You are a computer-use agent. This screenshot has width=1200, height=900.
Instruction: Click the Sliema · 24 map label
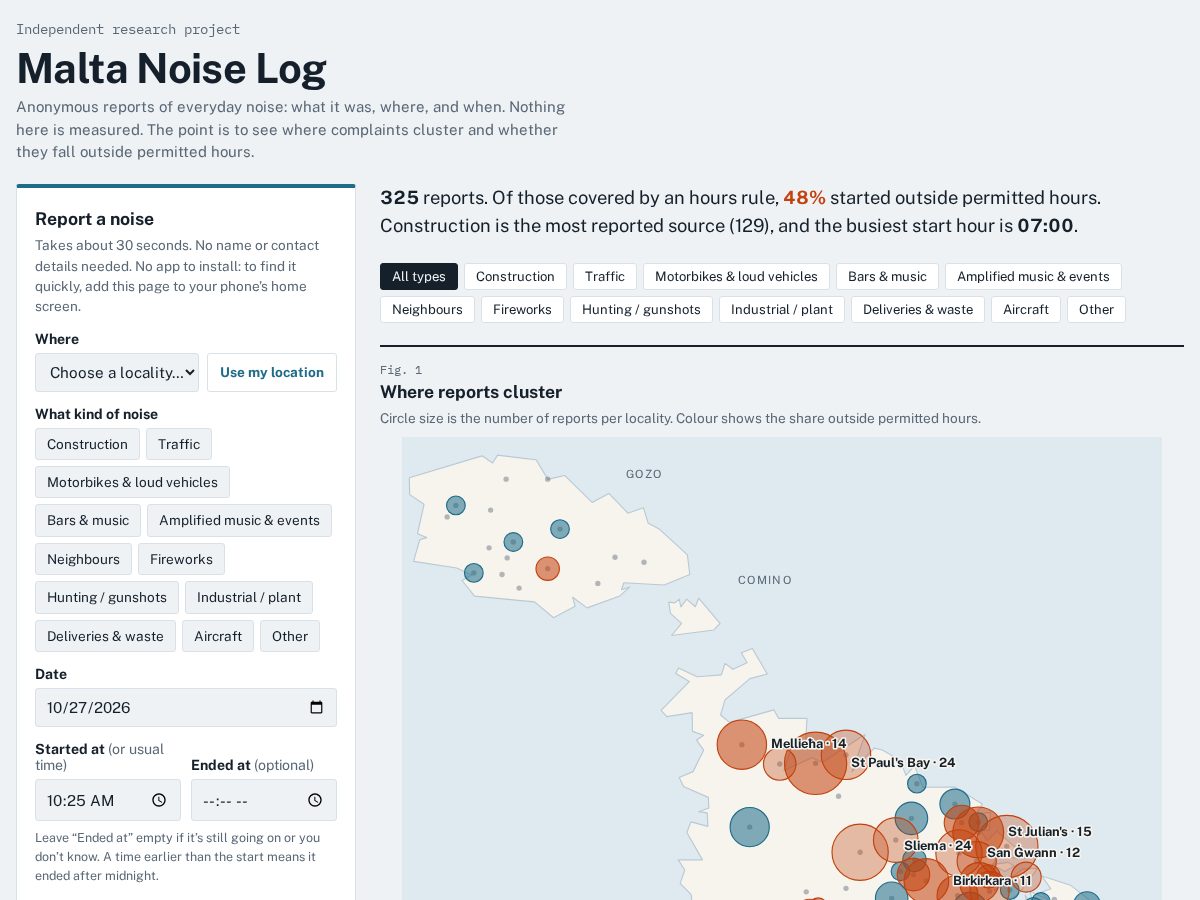click(x=938, y=845)
